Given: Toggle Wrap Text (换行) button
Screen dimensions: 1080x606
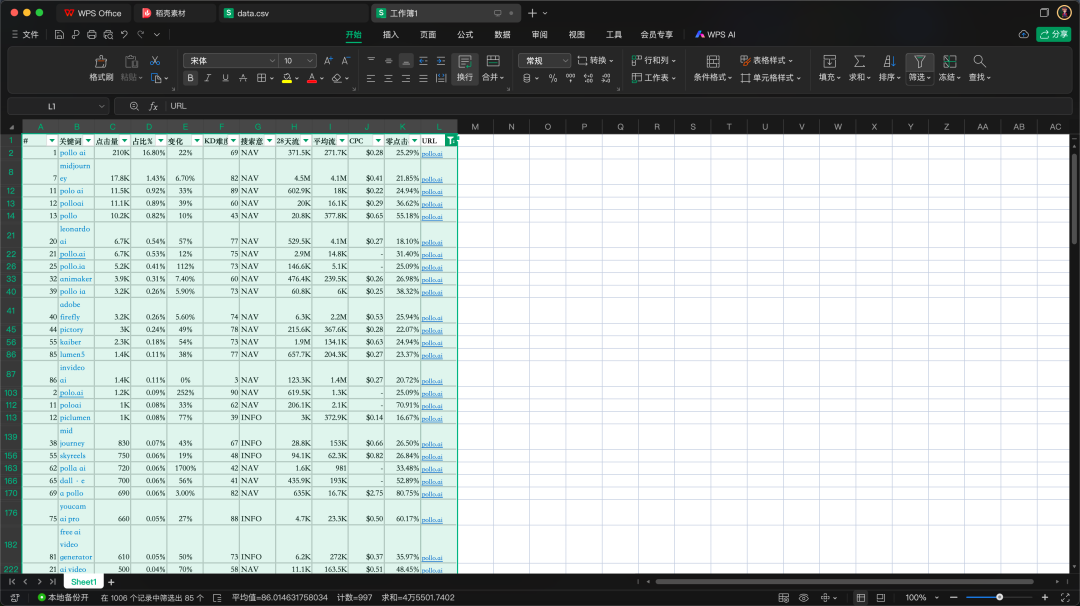Looking at the screenshot, I should point(465,68).
